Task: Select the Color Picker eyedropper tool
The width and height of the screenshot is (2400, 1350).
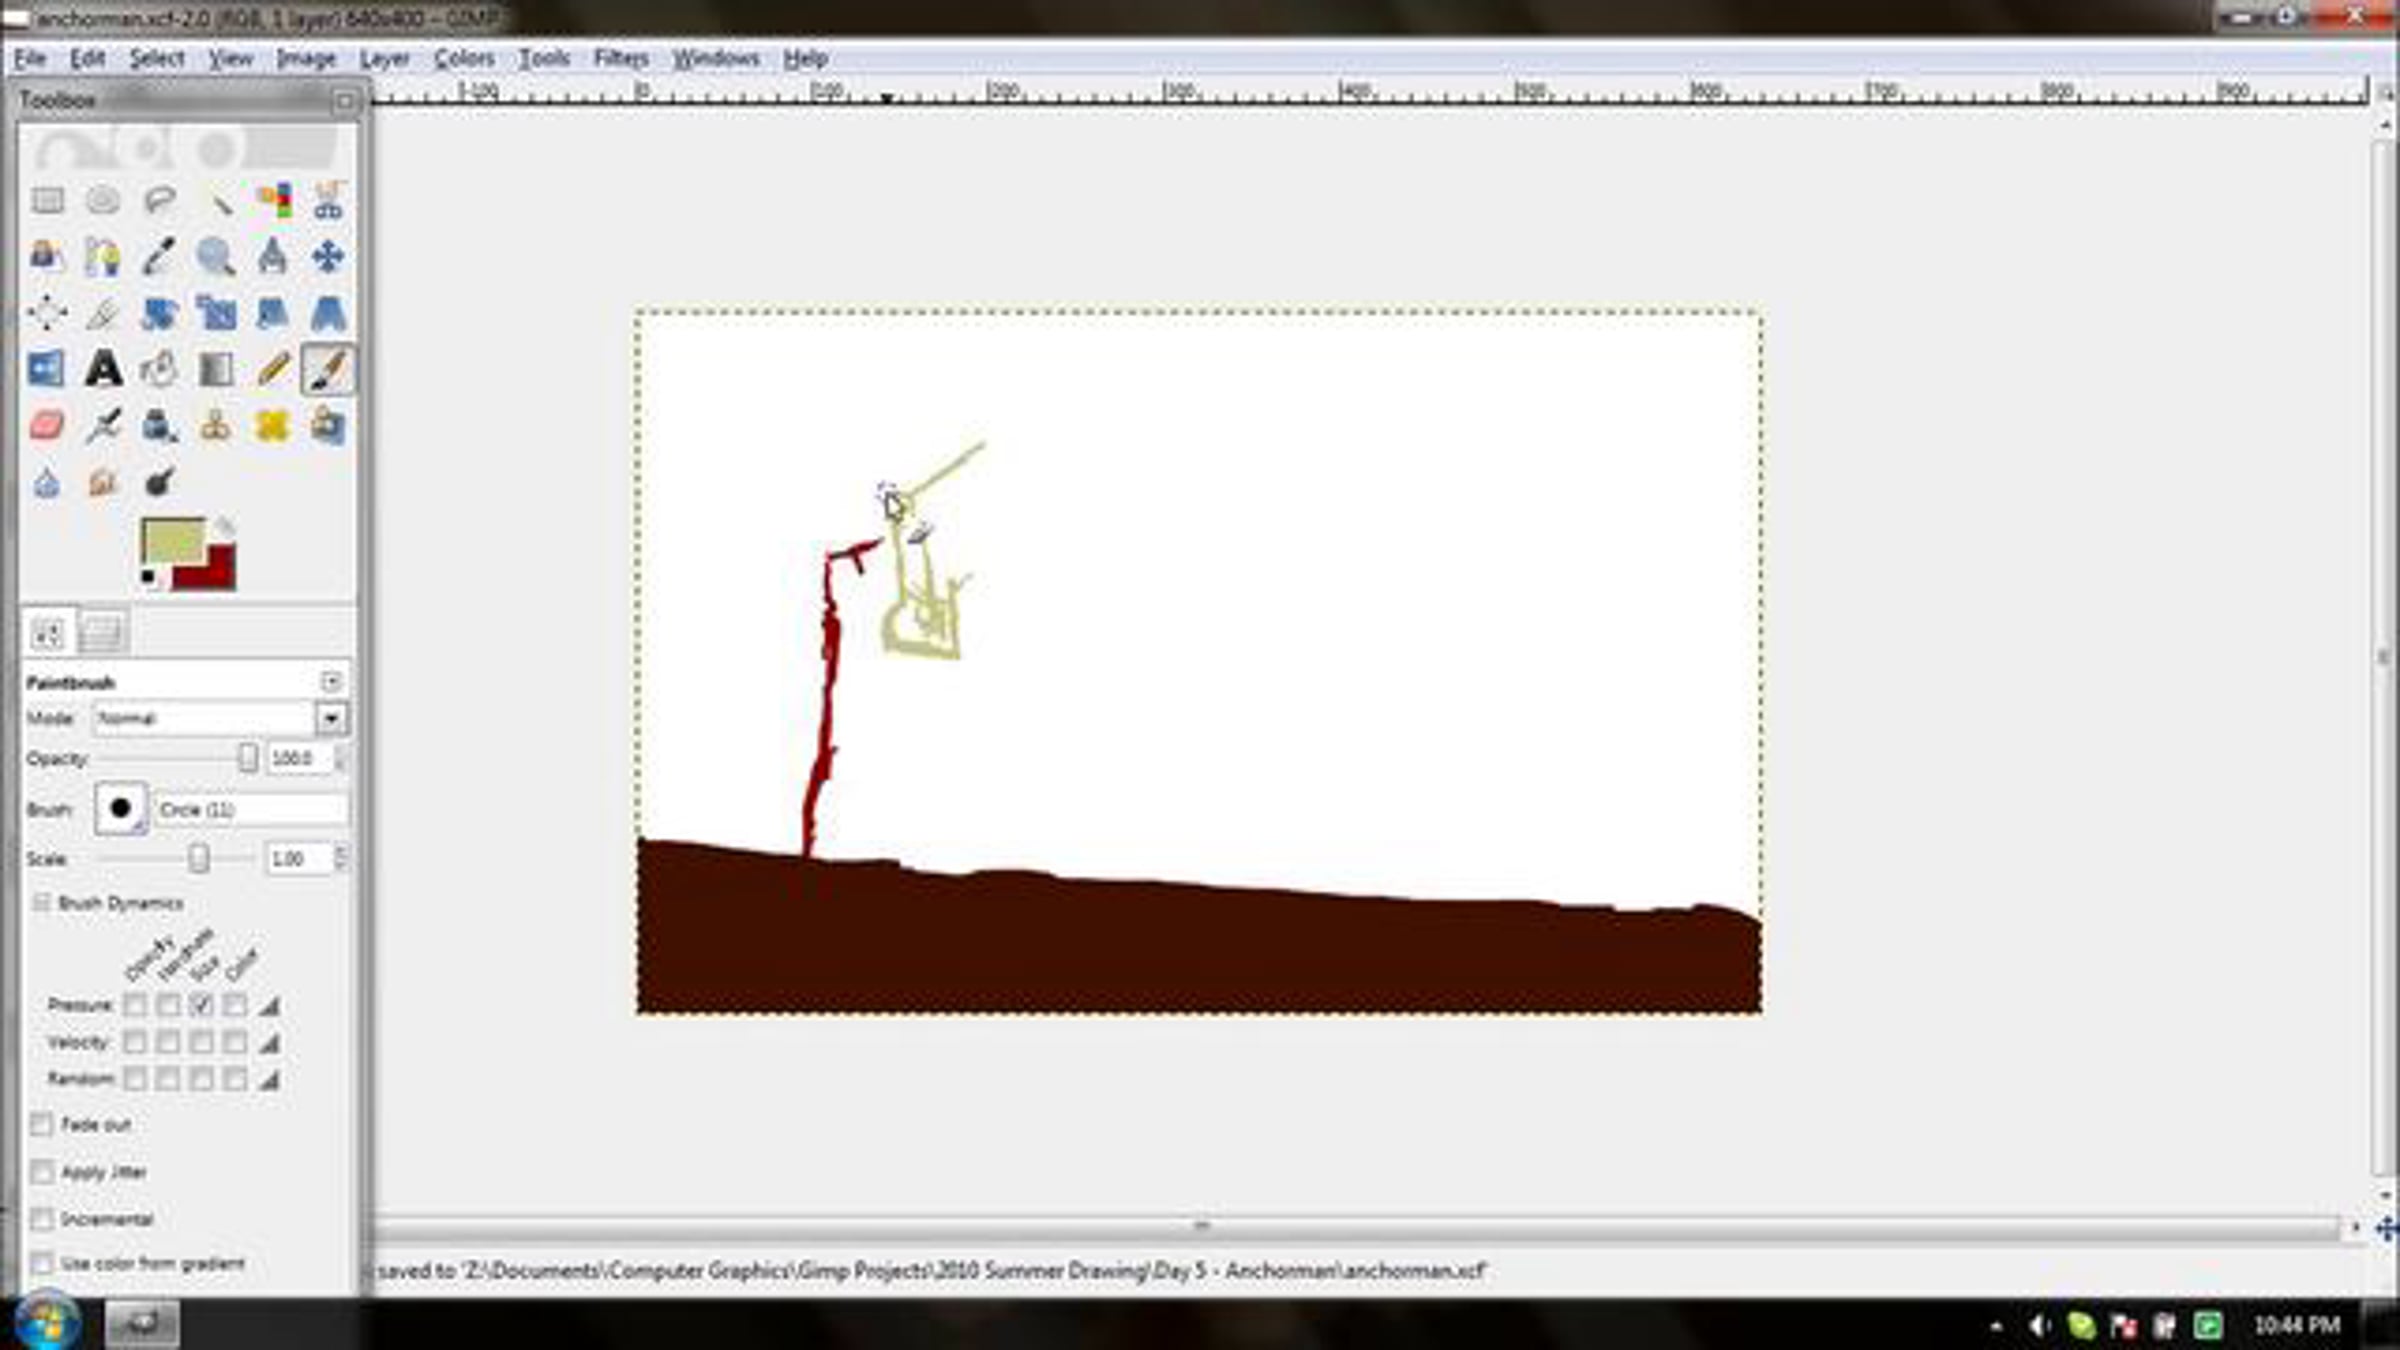Action: tap(159, 257)
